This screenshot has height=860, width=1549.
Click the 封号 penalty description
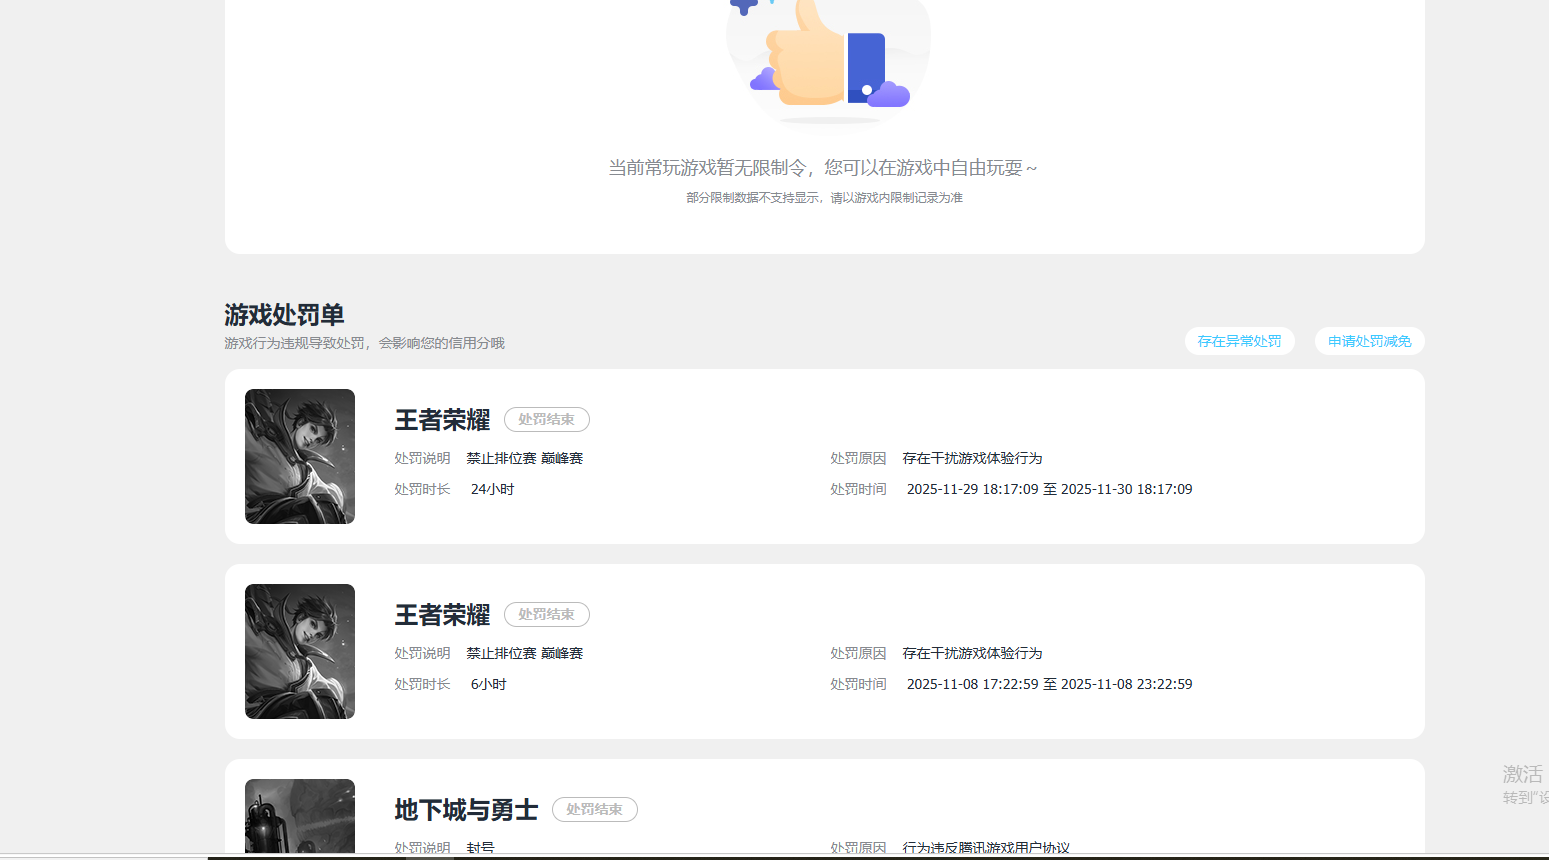tap(480, 847)
